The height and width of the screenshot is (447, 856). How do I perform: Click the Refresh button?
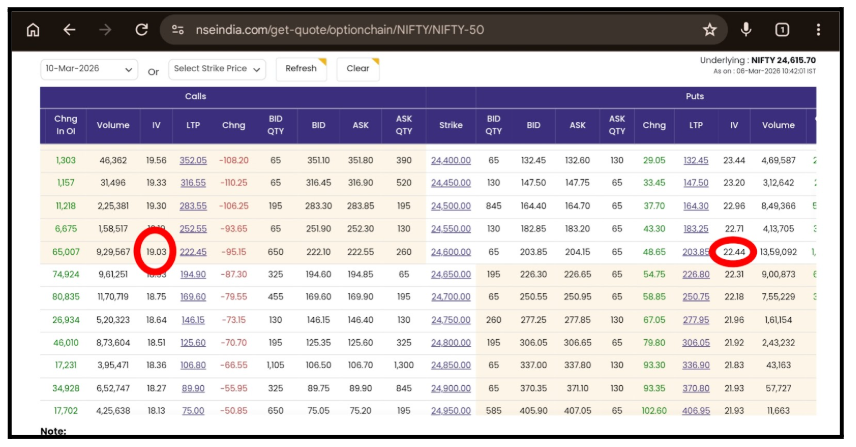301,69
